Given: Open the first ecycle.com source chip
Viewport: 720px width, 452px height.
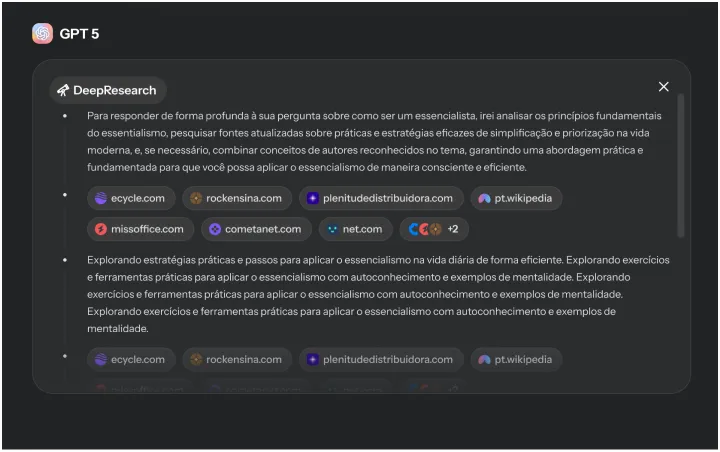Looking at the screenshot, I should [131, 198].
